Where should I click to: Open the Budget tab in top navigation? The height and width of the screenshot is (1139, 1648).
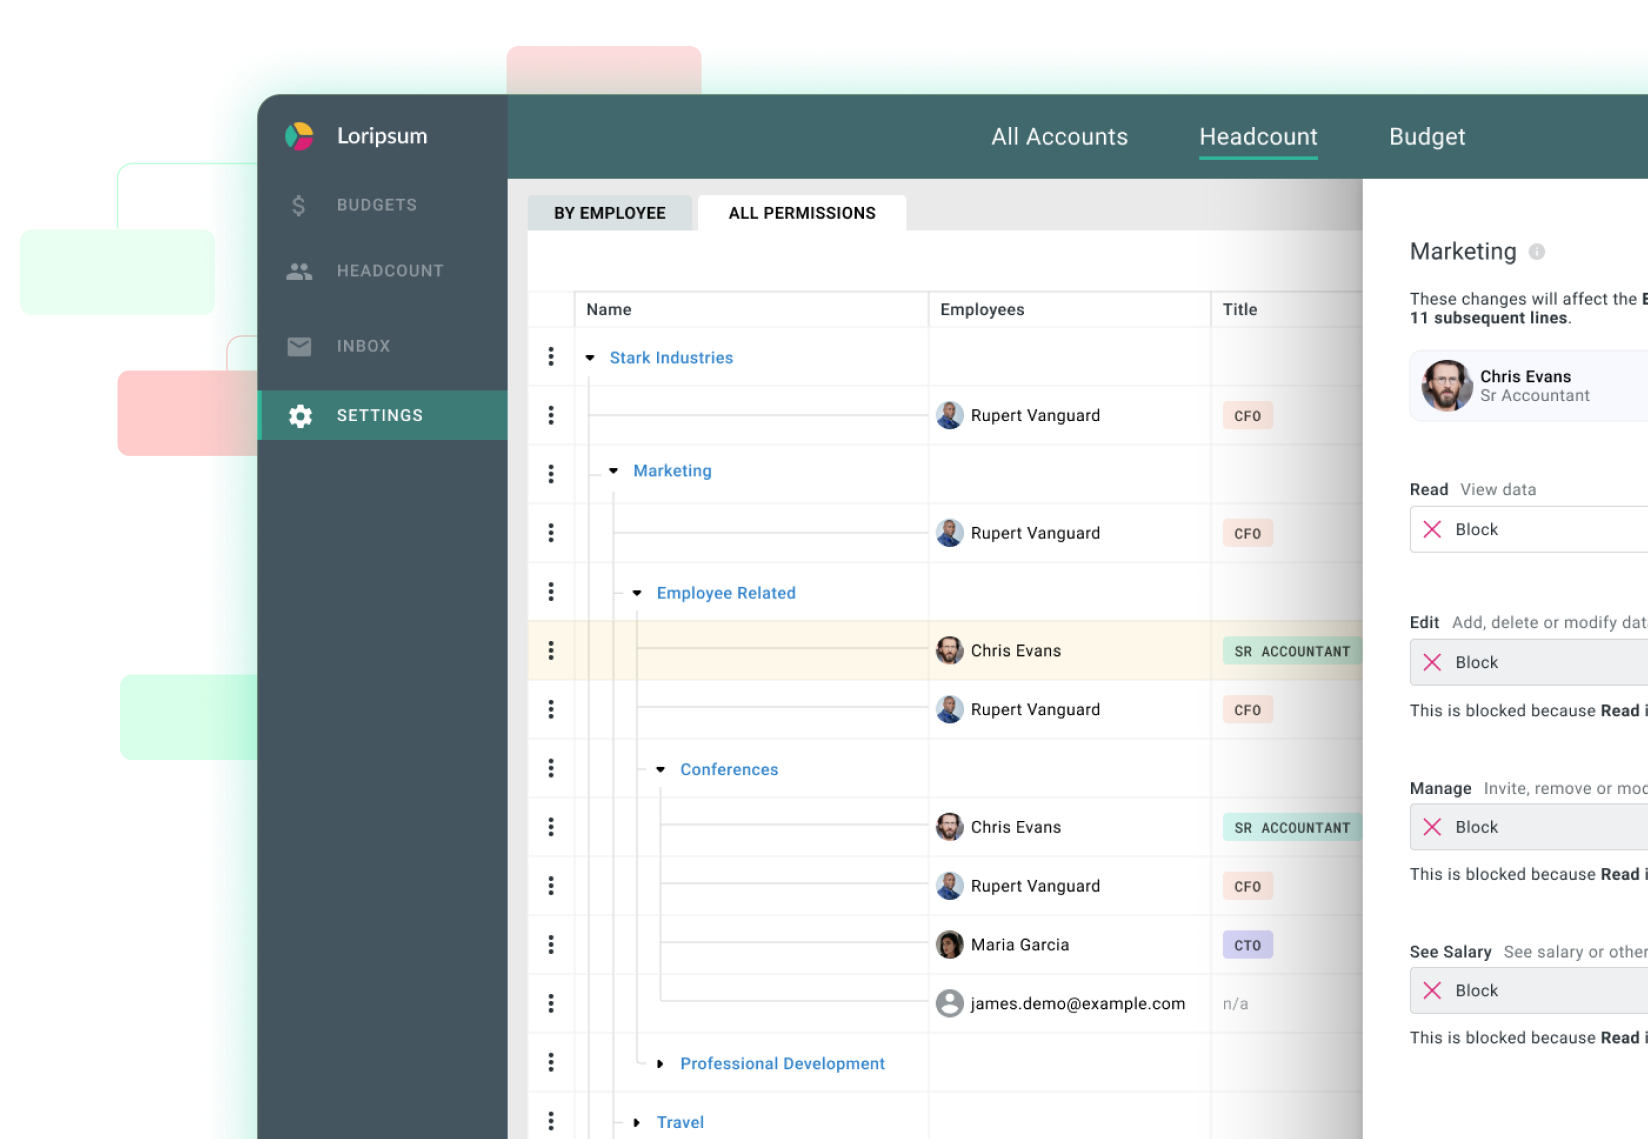pyautogui.click(x=1427, y=136)
